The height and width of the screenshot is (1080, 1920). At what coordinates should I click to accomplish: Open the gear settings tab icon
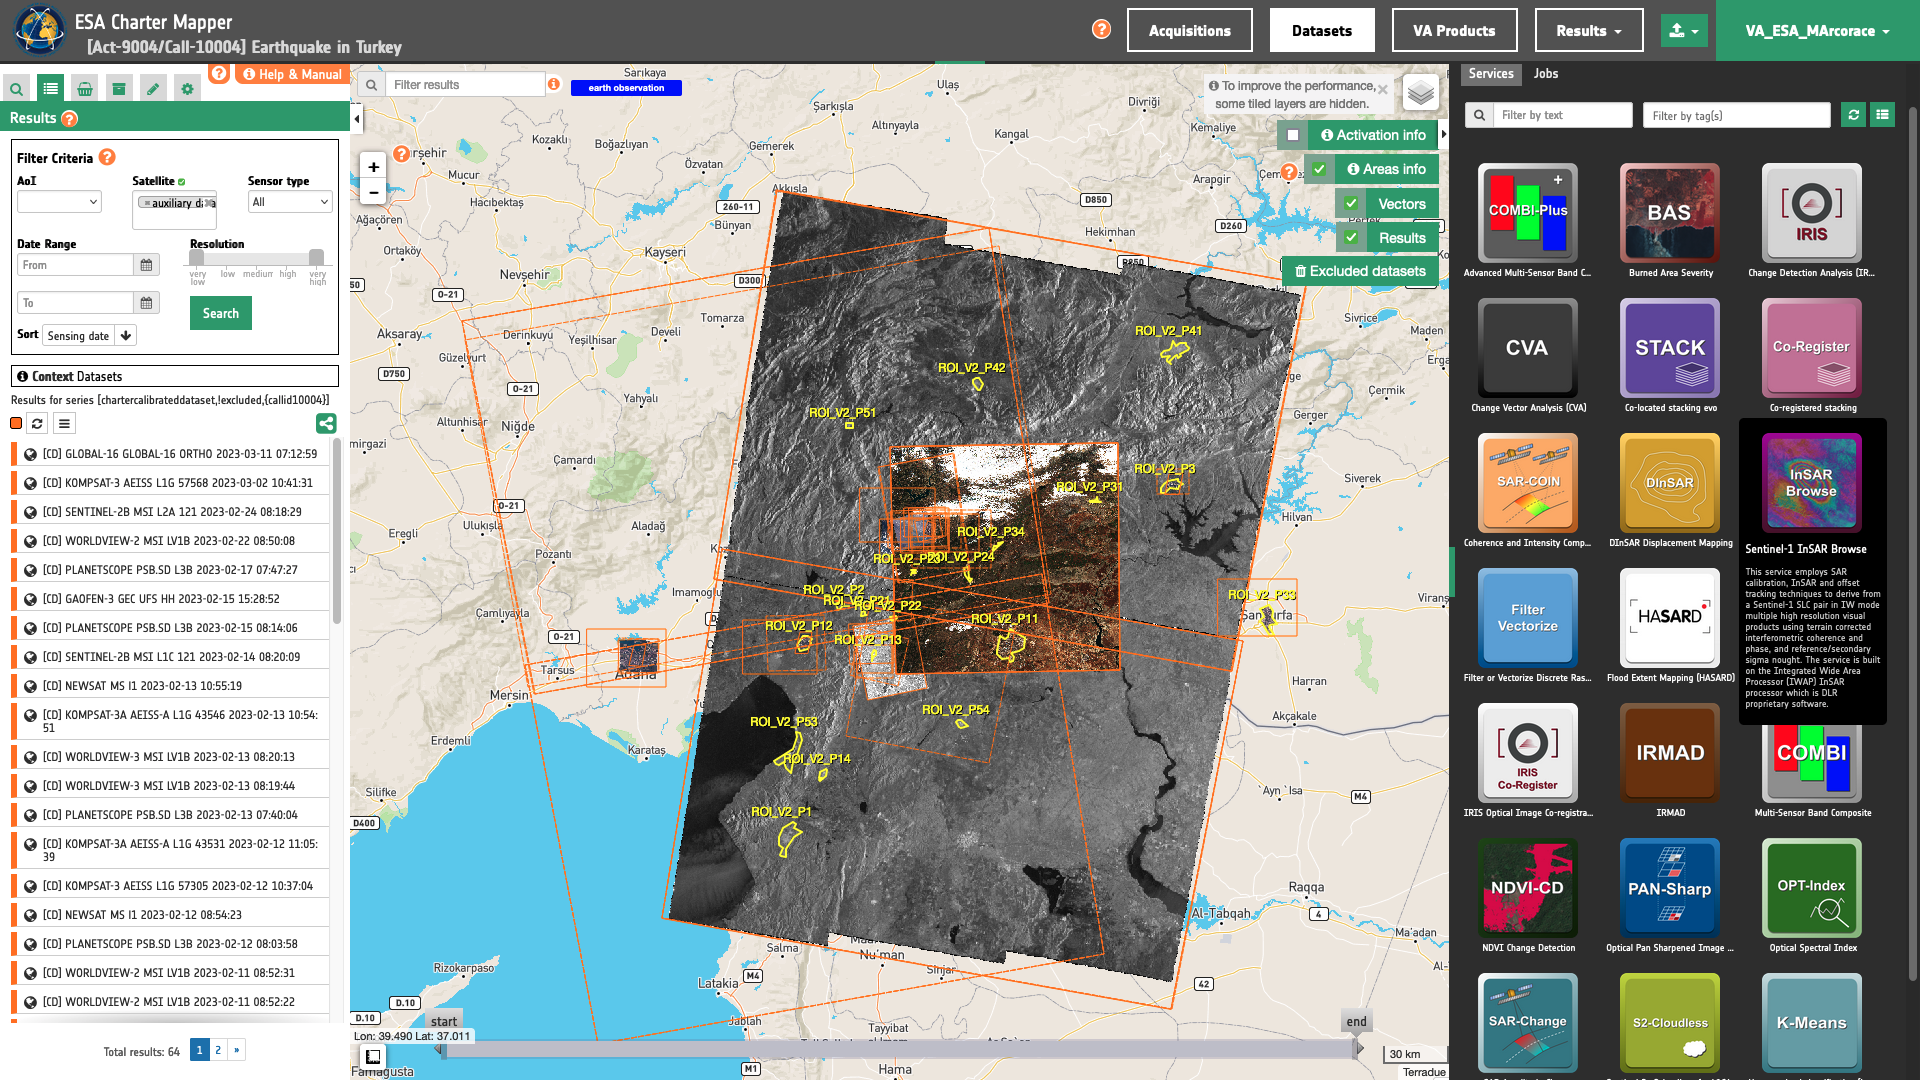point(187,89)
